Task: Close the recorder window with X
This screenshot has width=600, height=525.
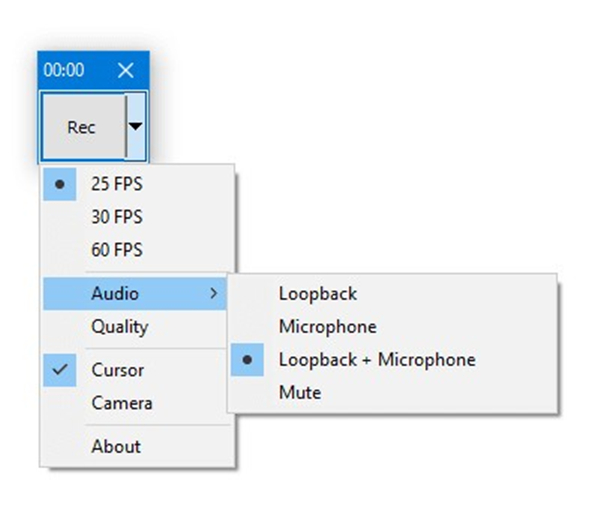Action: tap(125, 70)
